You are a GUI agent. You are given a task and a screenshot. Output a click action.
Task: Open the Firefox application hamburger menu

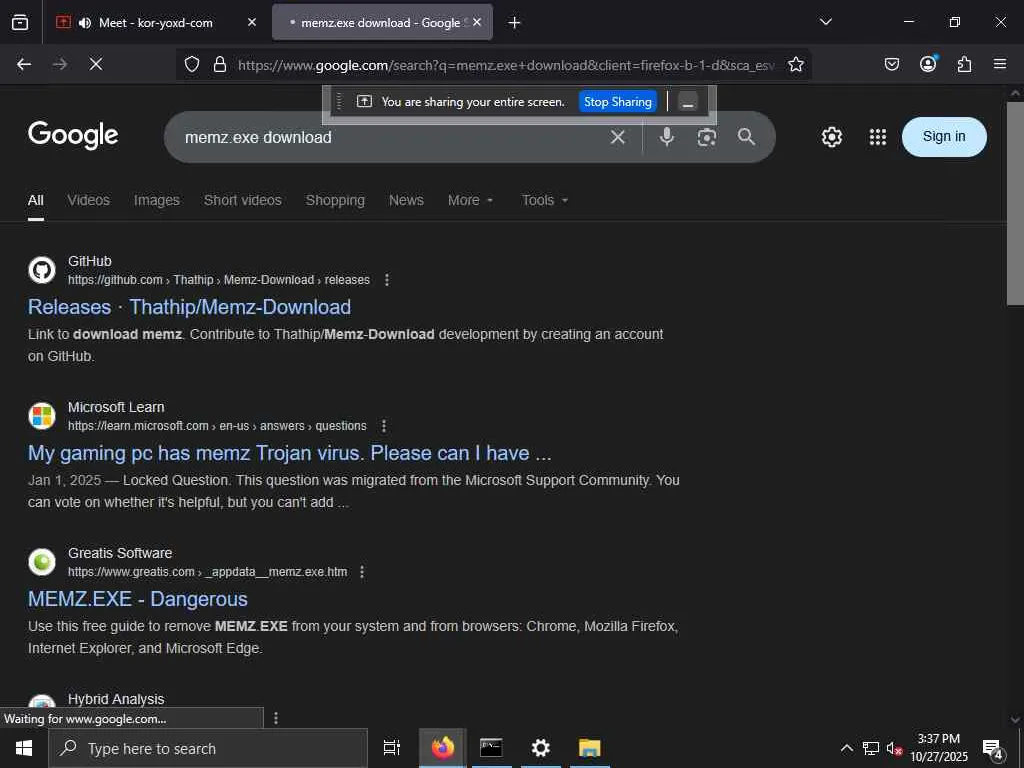[1000, 64]
